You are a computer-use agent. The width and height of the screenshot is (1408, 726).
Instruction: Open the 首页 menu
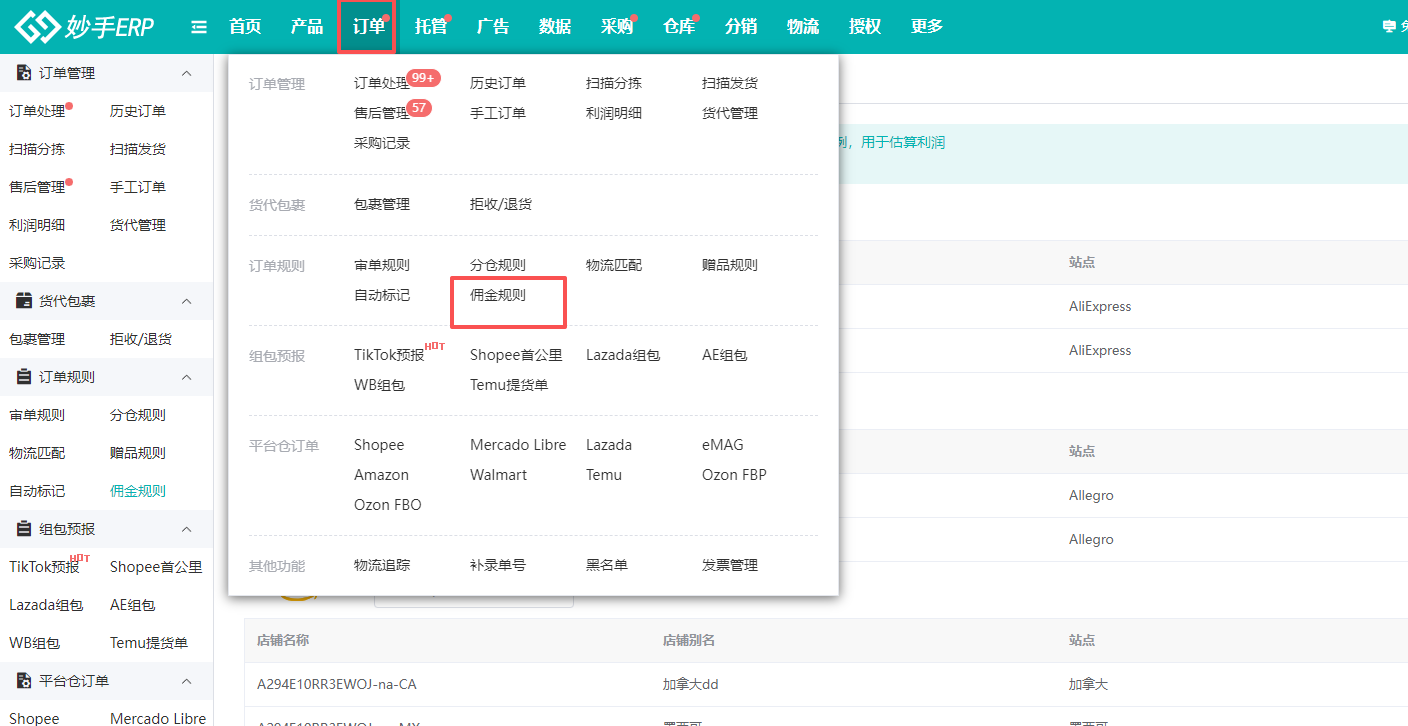click(x=245, y=27)
